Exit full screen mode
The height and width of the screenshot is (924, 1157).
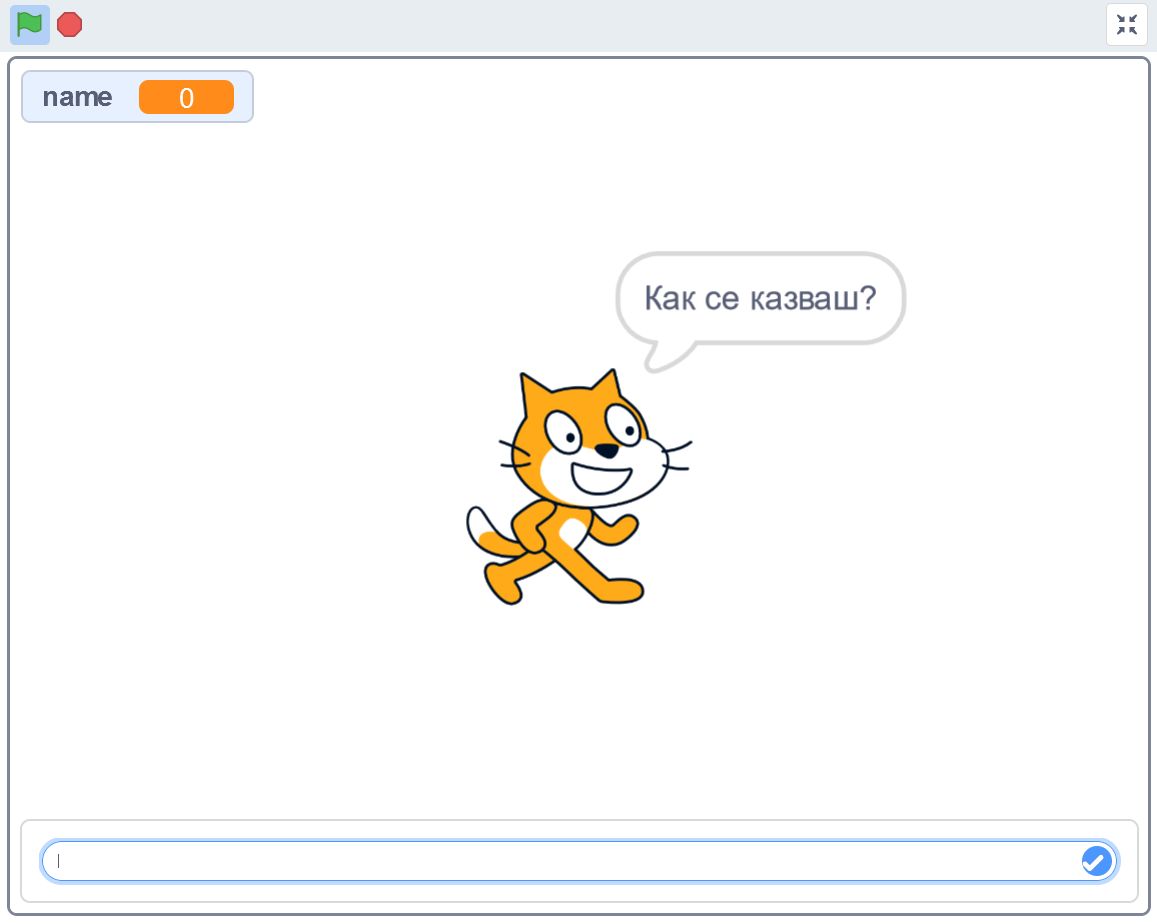[1126, 24]
